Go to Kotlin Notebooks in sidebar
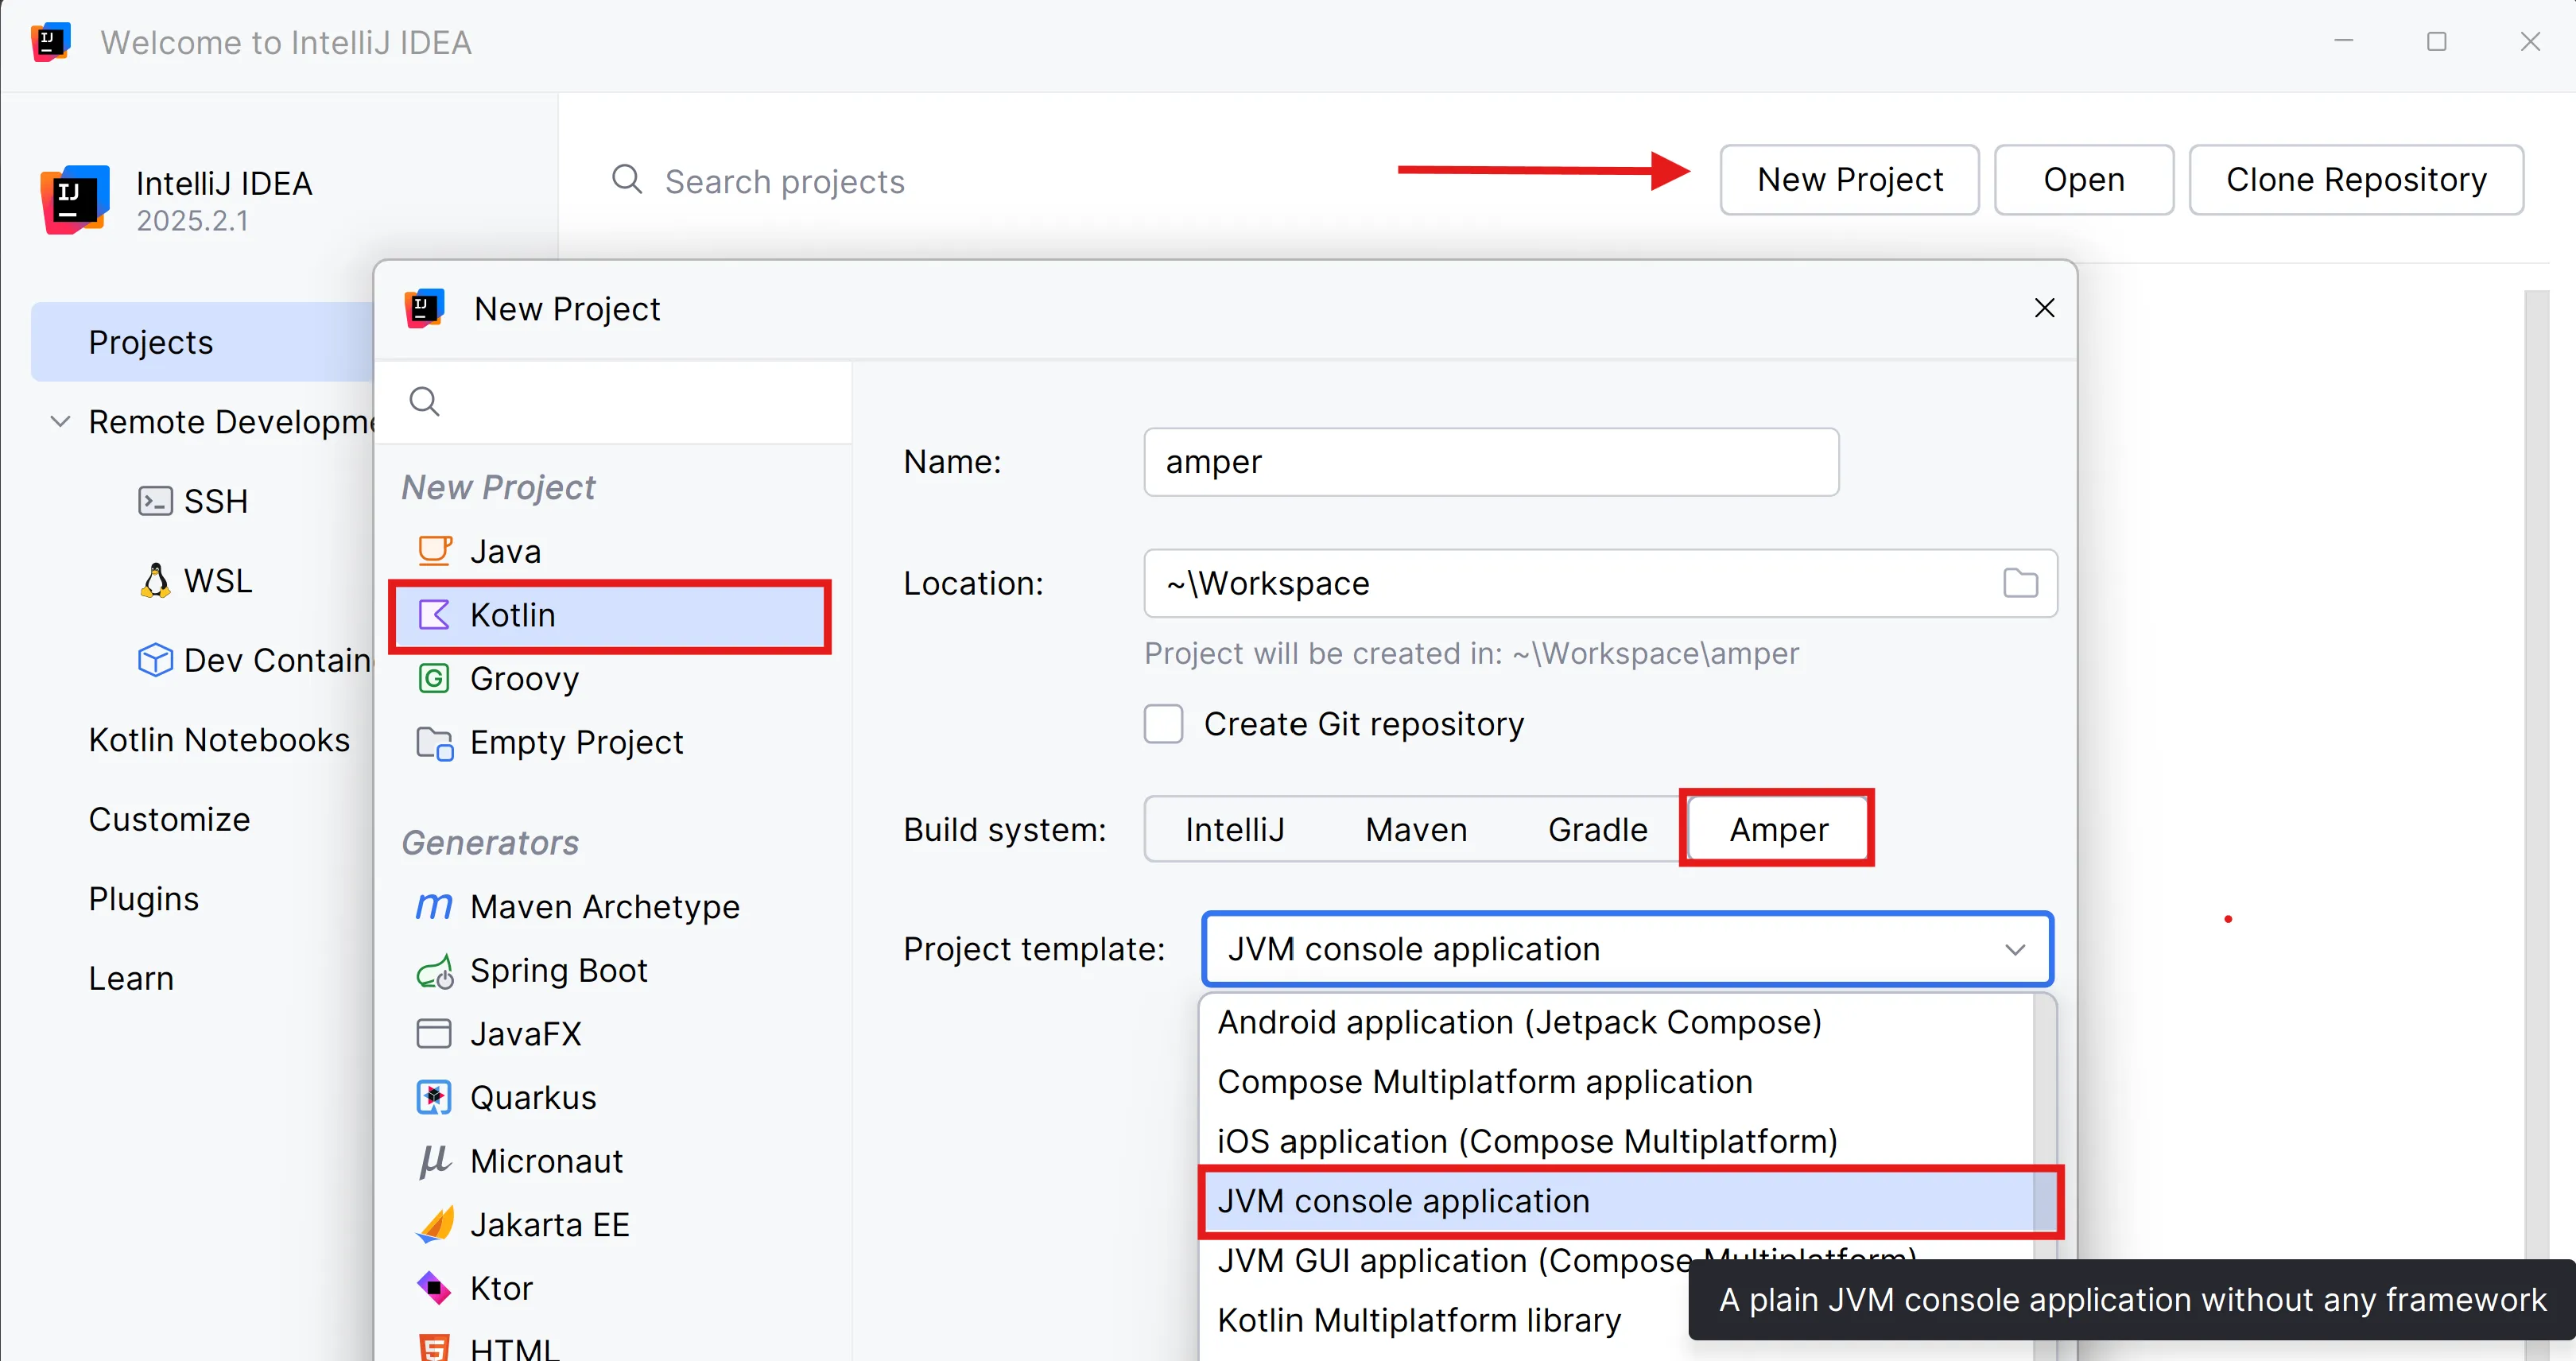 tap(219, 739)
